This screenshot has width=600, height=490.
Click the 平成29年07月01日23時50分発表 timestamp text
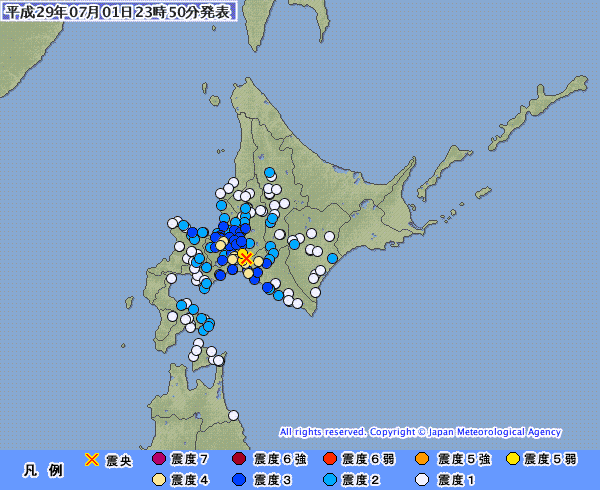click(x=119, y=11)
